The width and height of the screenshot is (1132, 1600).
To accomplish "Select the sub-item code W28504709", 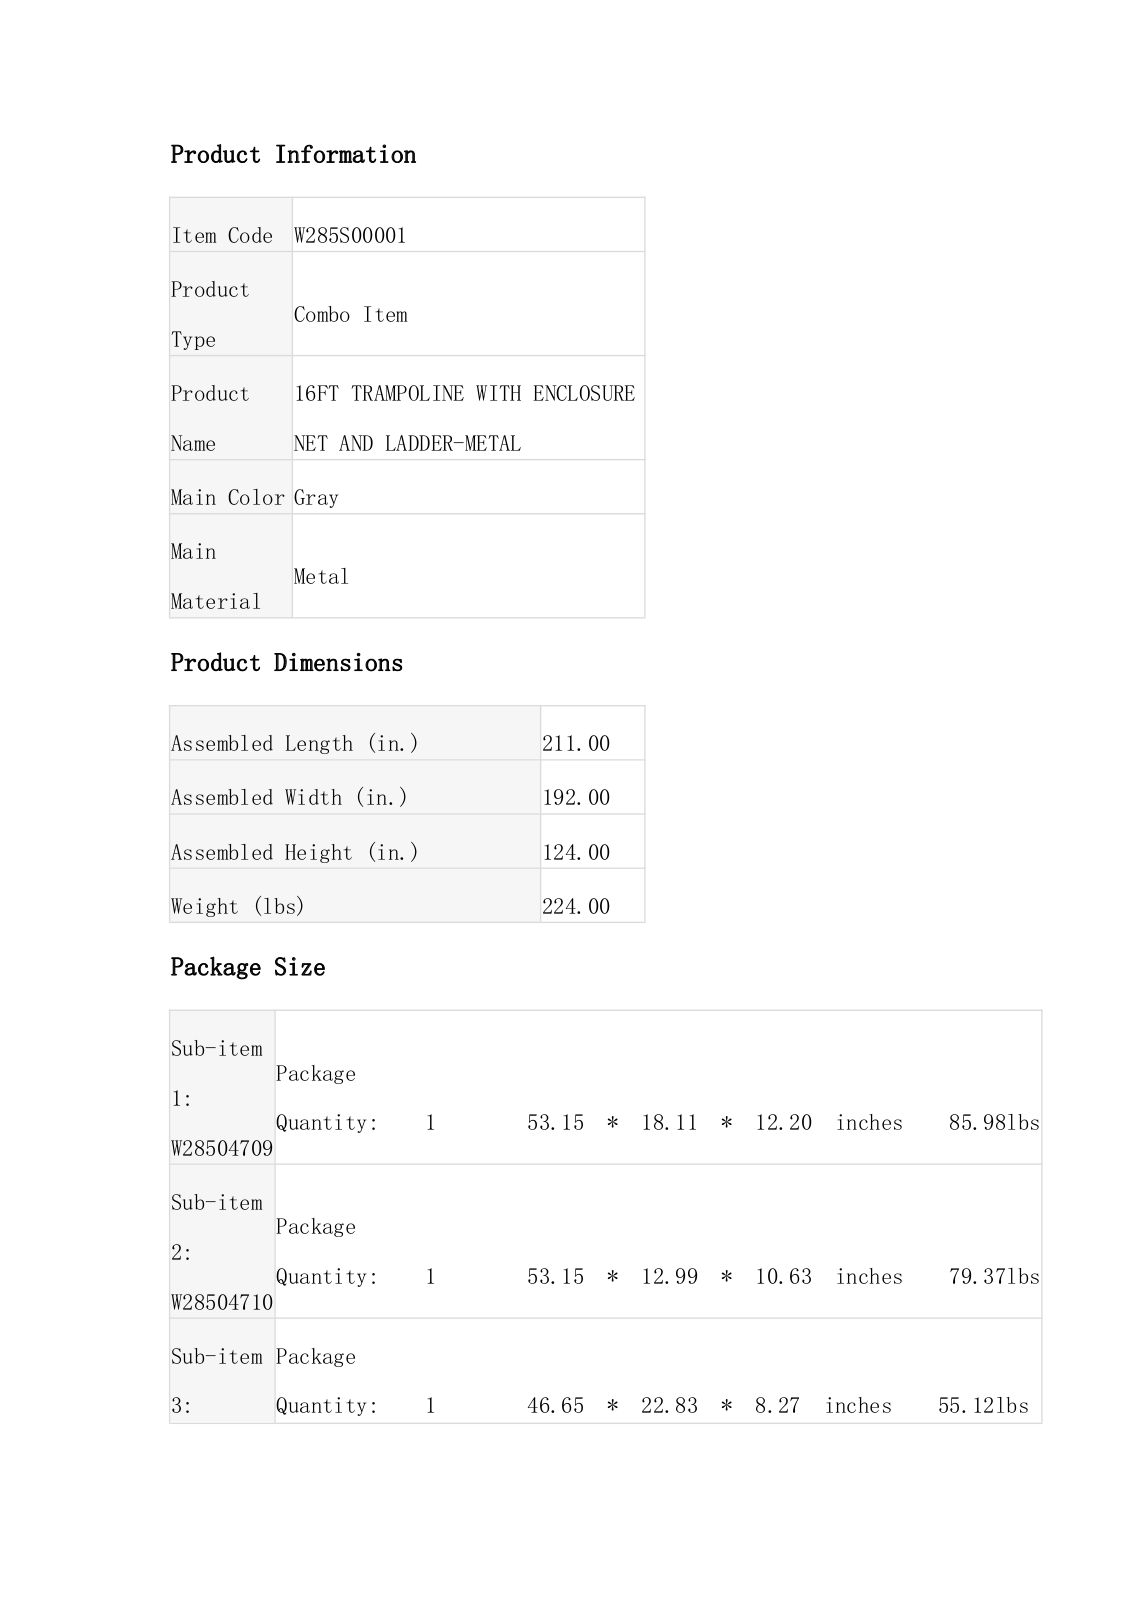I will [x=222, y=1149].
